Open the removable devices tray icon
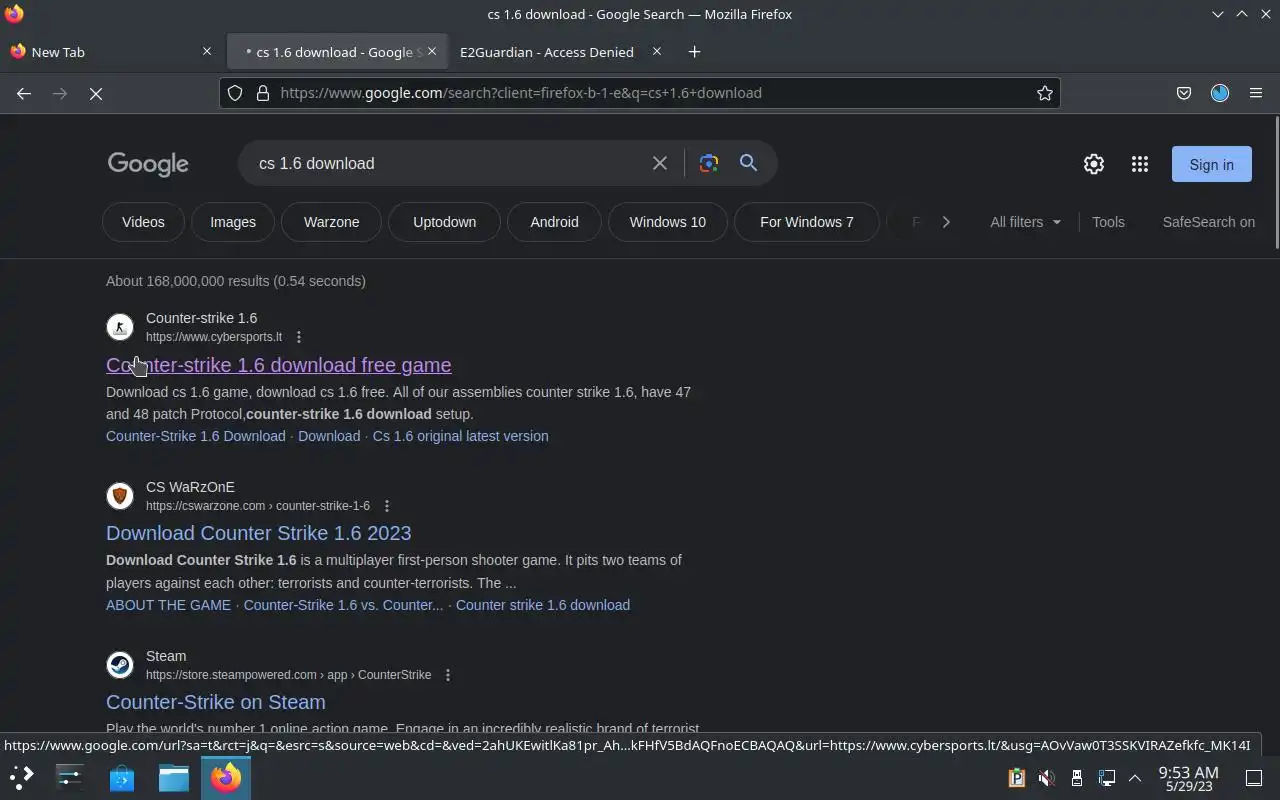The width and height of the screenshot is (1280, 800). [1076, 778]
